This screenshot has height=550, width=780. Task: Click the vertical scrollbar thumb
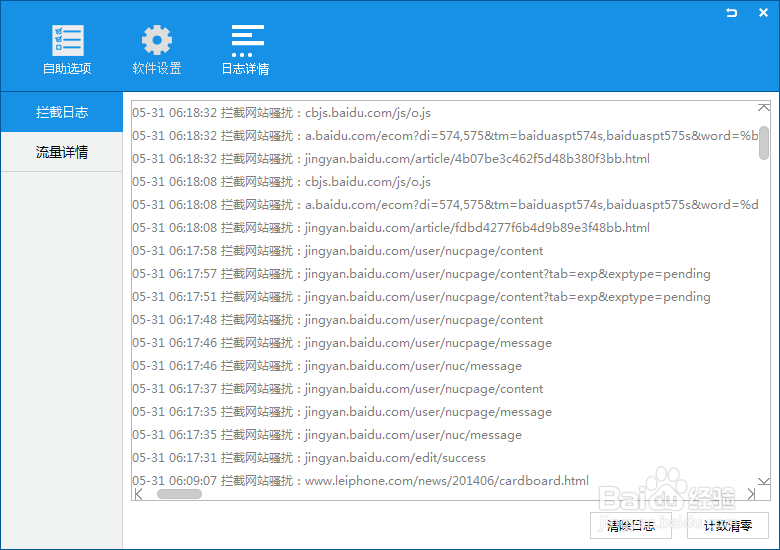pos(764,143)
